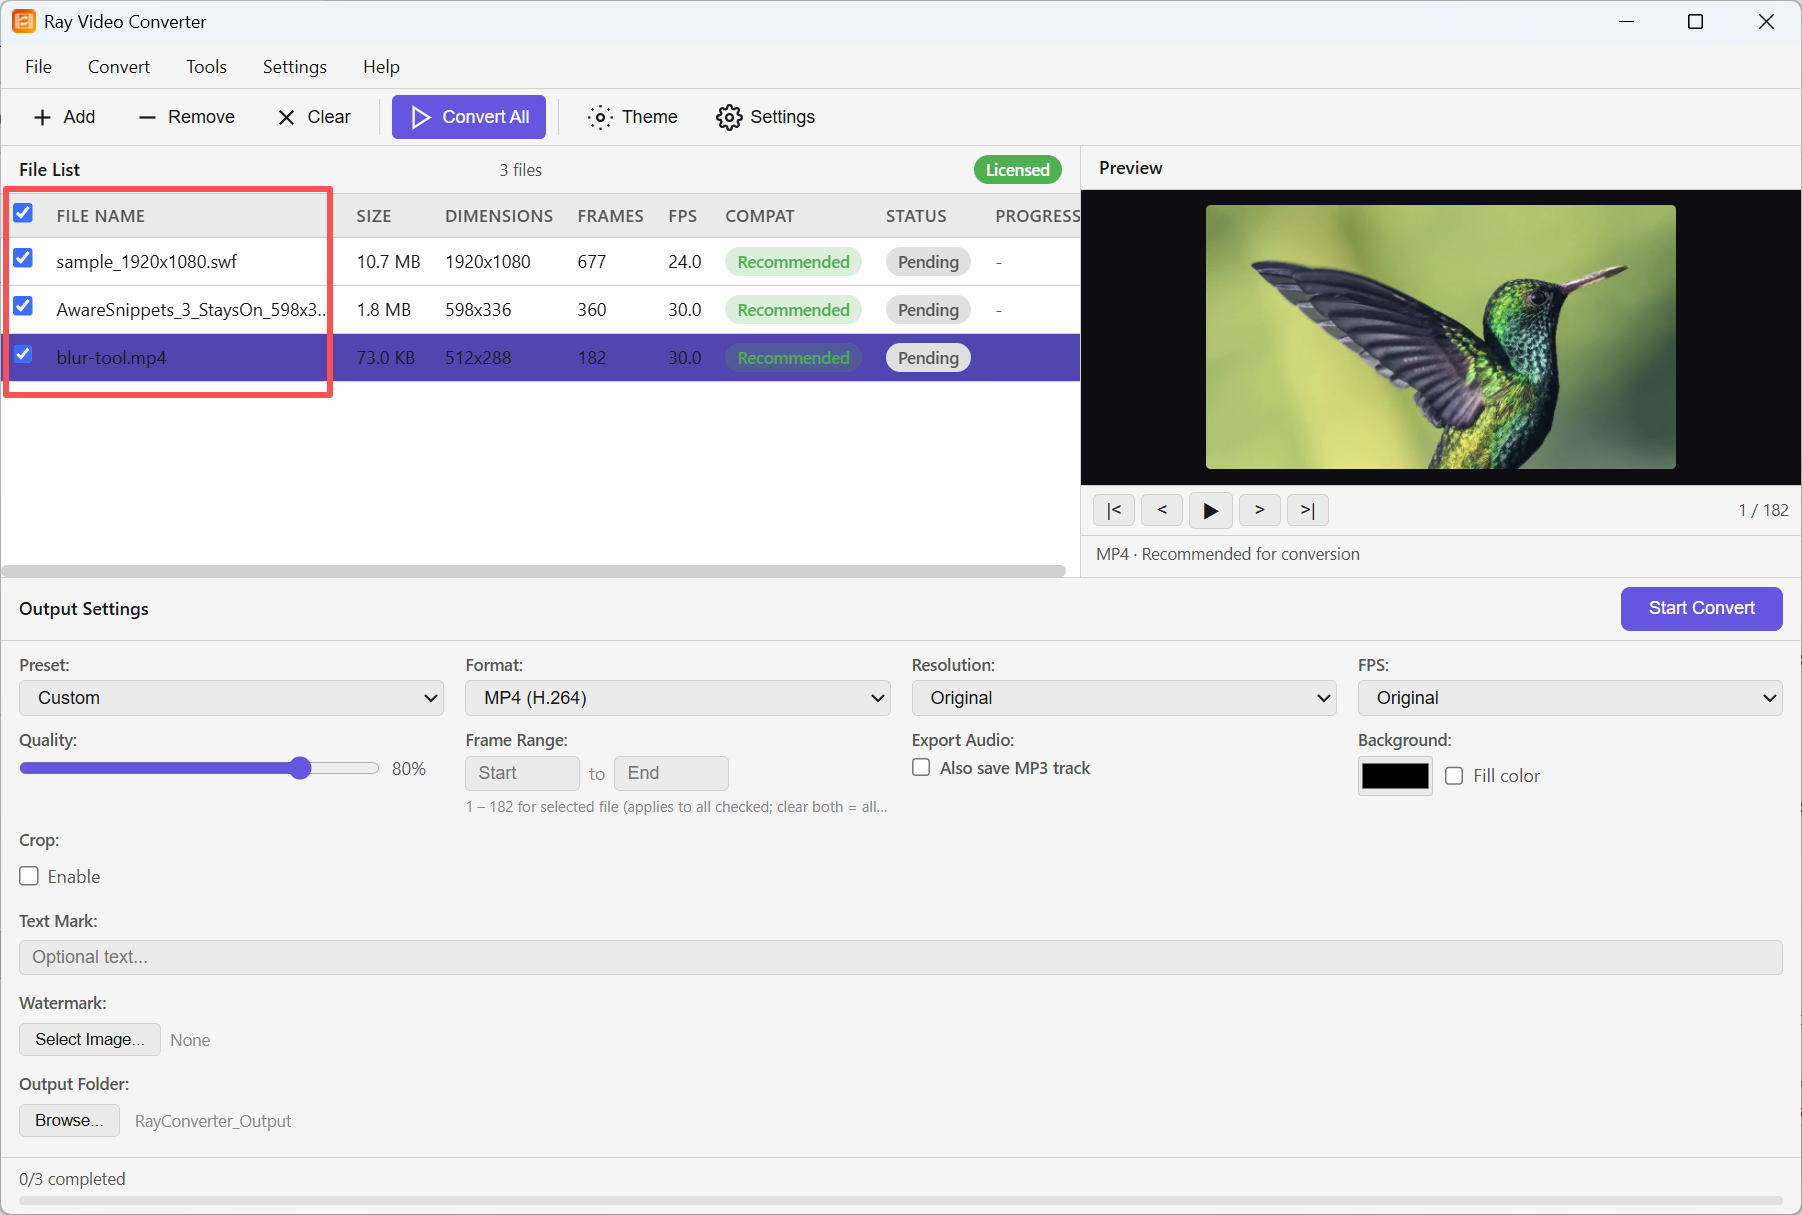The height and width of the screenshot is (1215, 1802).
Task: Select the blur-tool.mp4 file name
Action: tap(111, 358)
